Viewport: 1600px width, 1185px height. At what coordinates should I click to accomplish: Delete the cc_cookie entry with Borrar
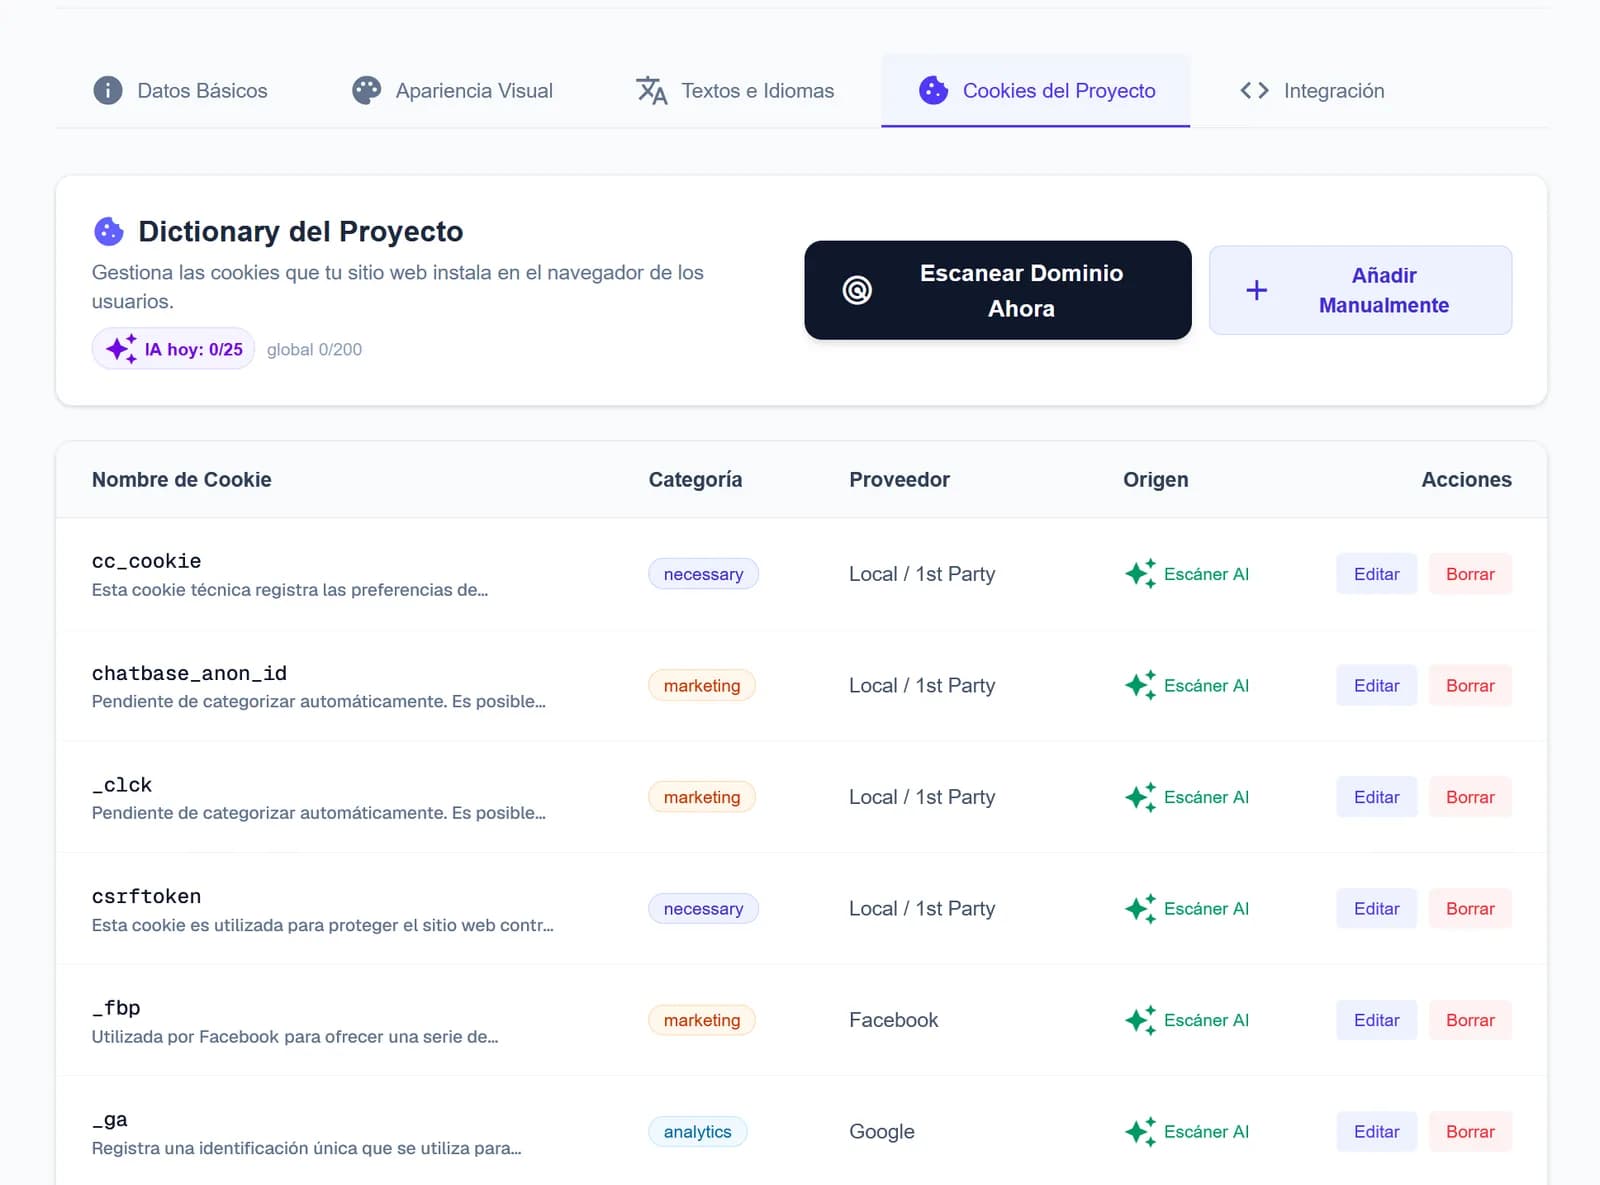point(1470,574)
